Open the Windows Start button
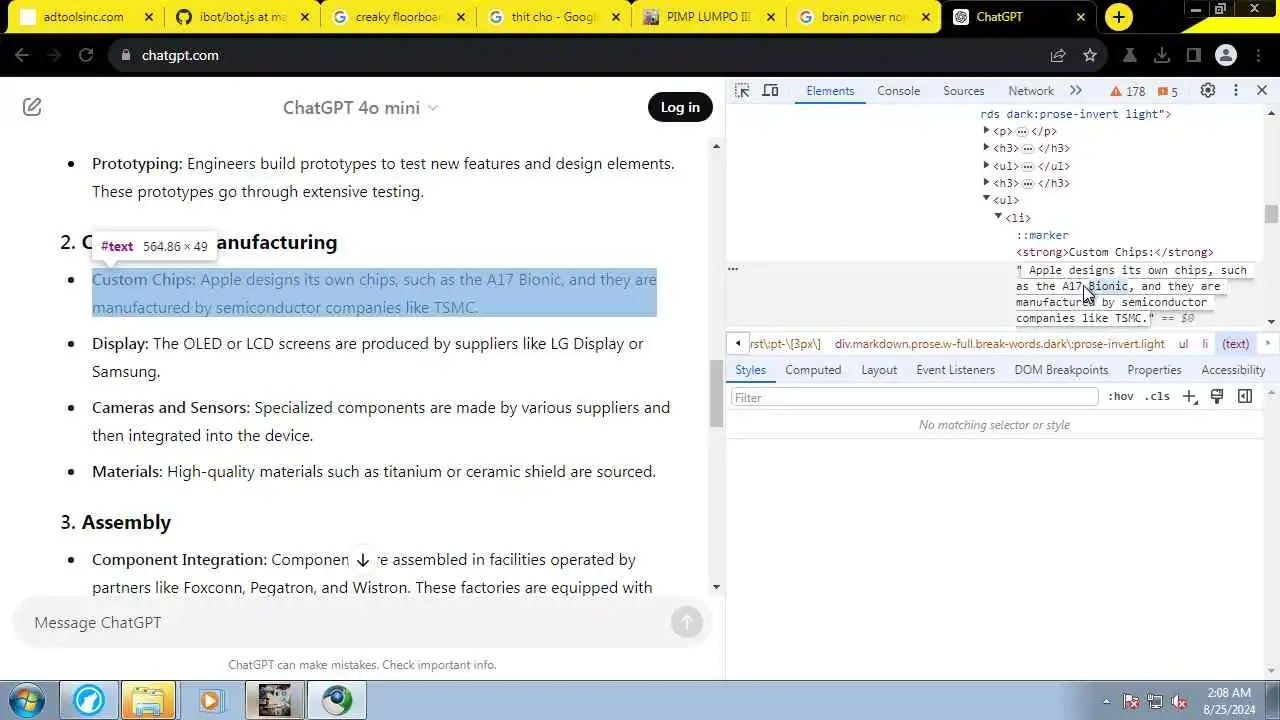Image resolution: width=1280 pixels, height=720 pixels. (27, 700)
